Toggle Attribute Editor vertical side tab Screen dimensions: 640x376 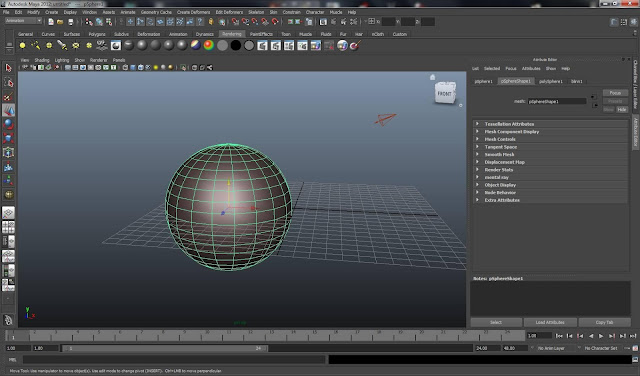click(636, 132)
